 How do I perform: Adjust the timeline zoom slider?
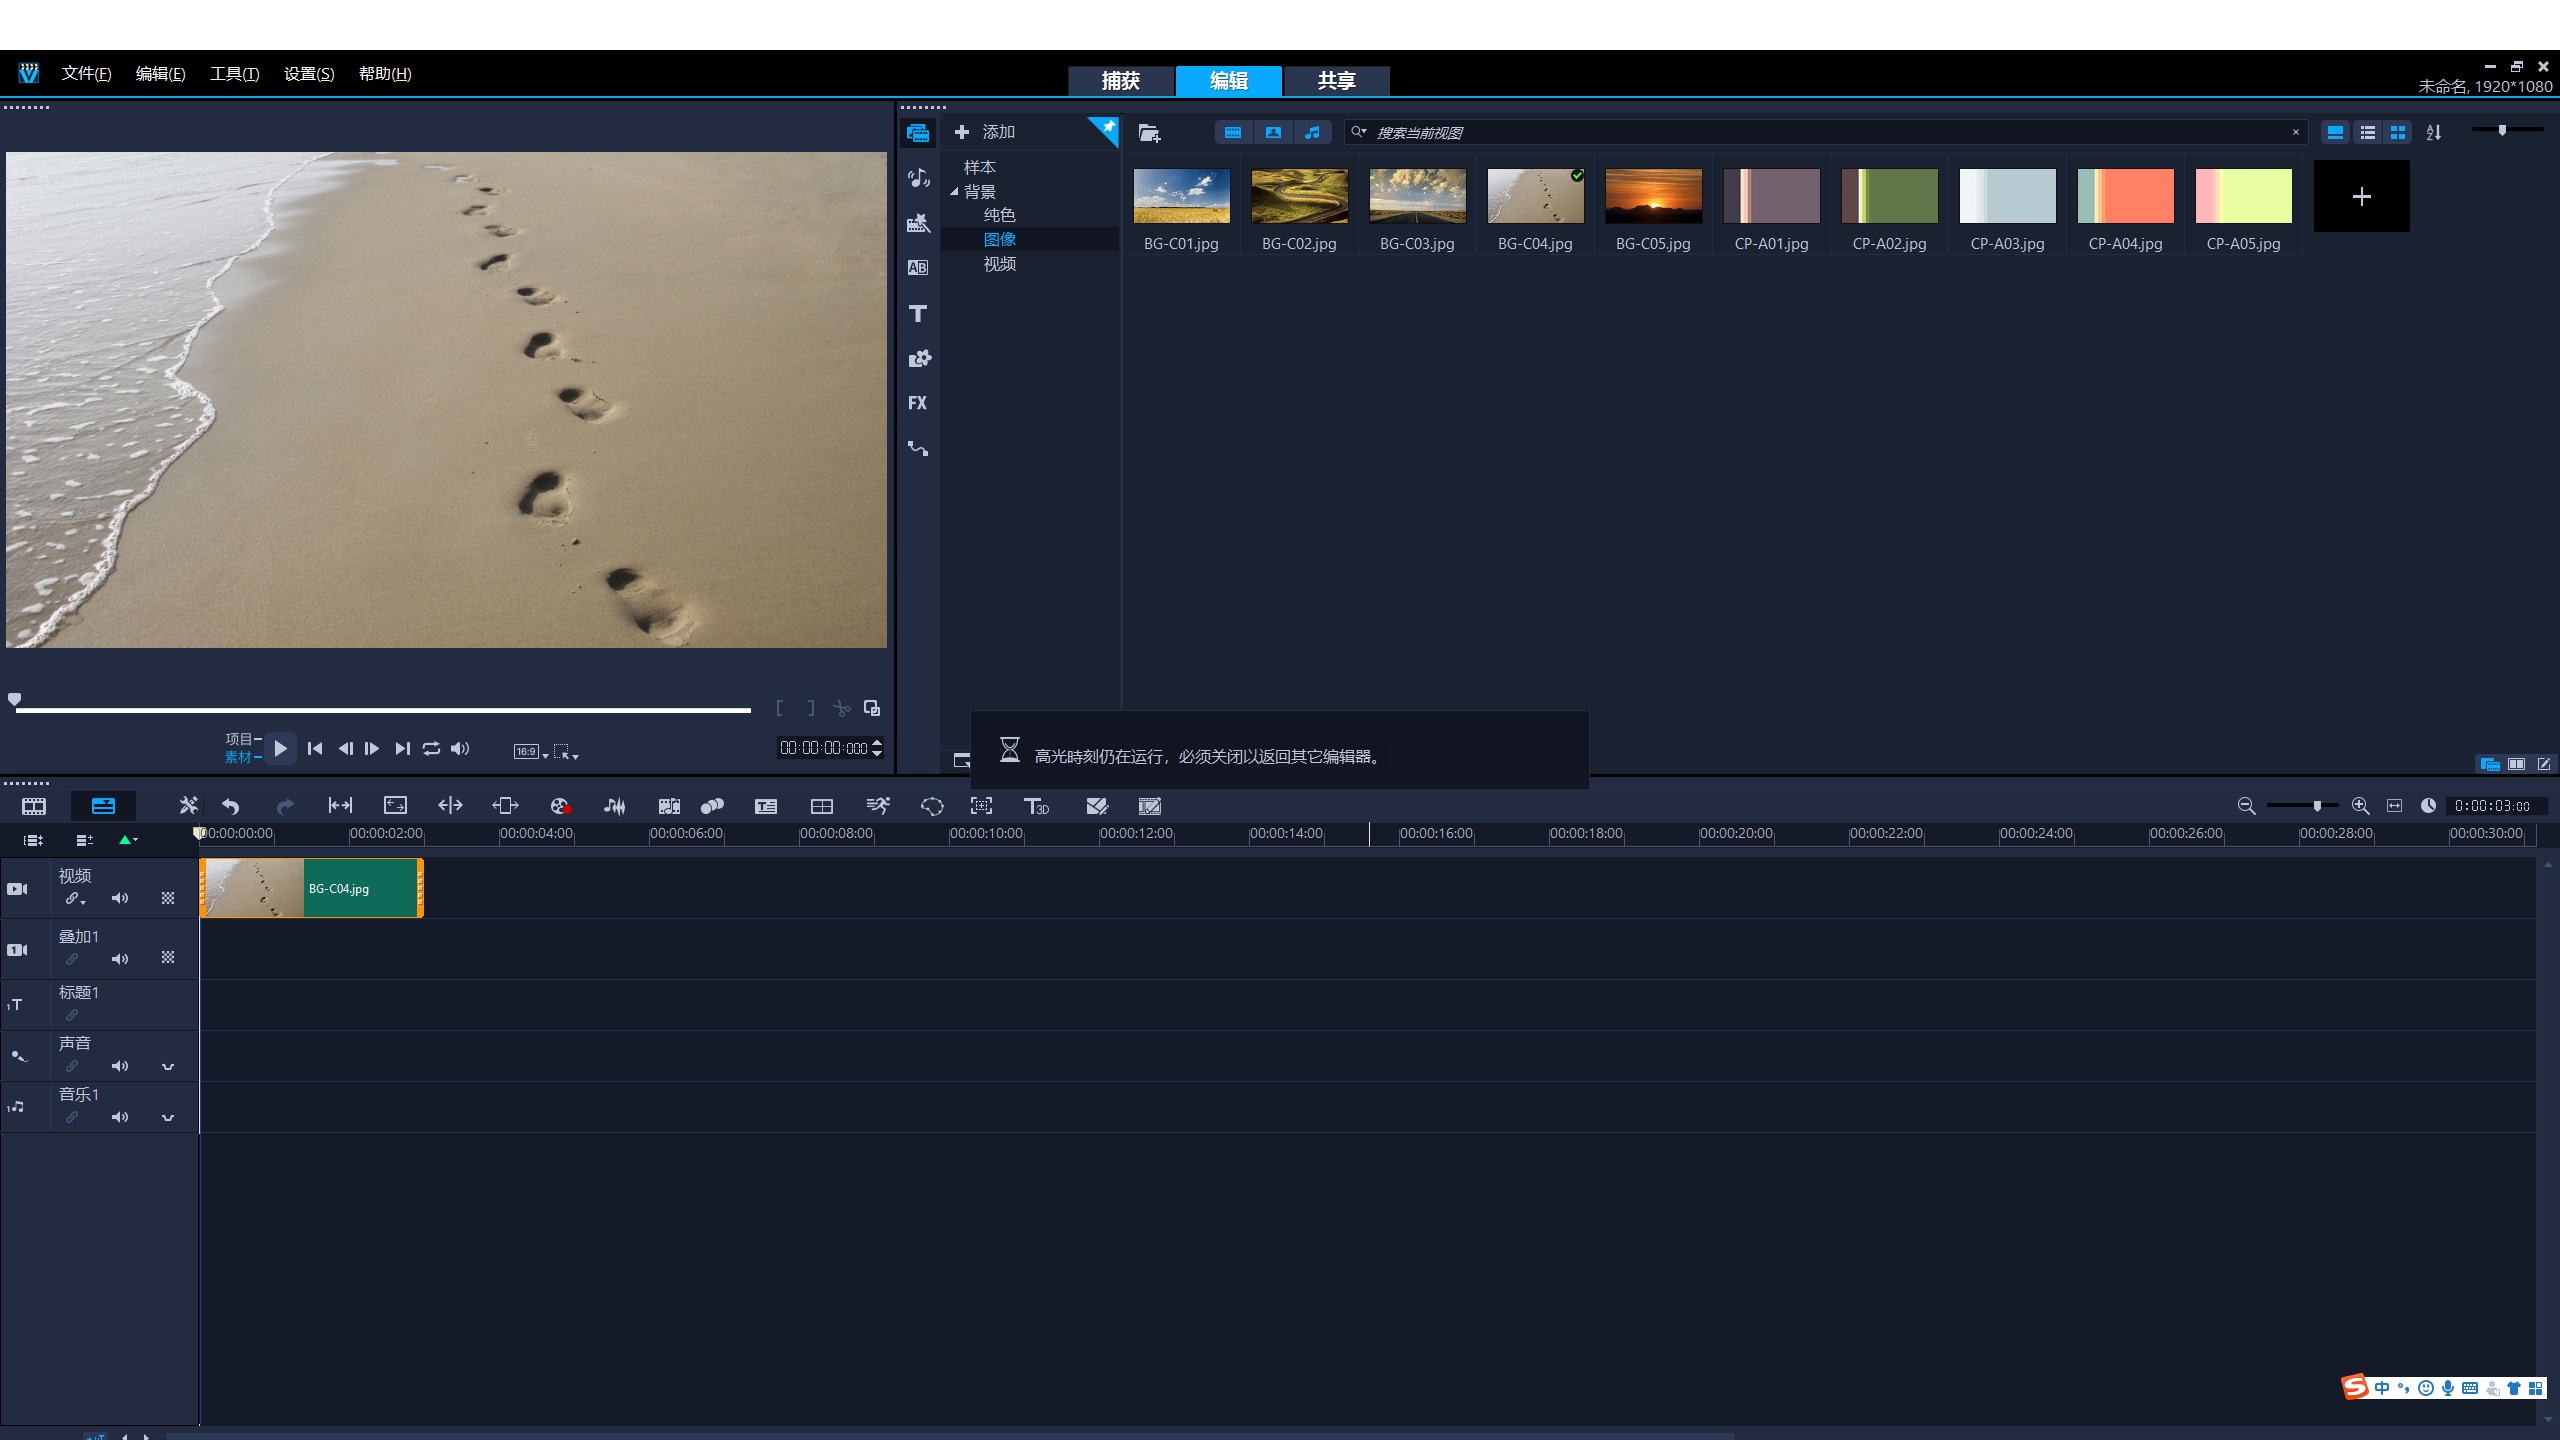pyautogui.click(x=2303, y=806)
